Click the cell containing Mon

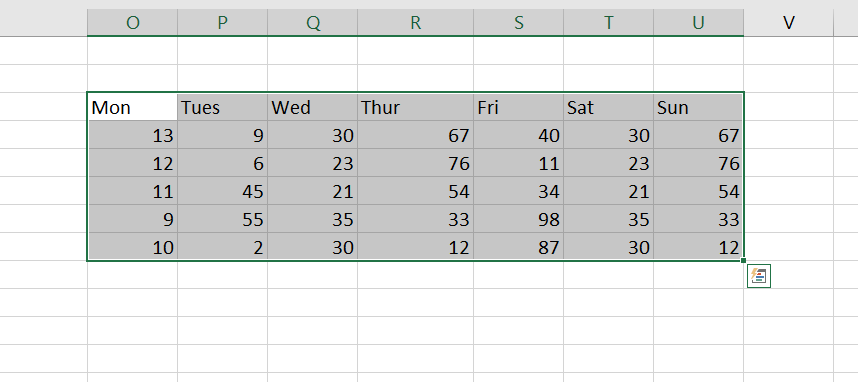tap(132, 107)
